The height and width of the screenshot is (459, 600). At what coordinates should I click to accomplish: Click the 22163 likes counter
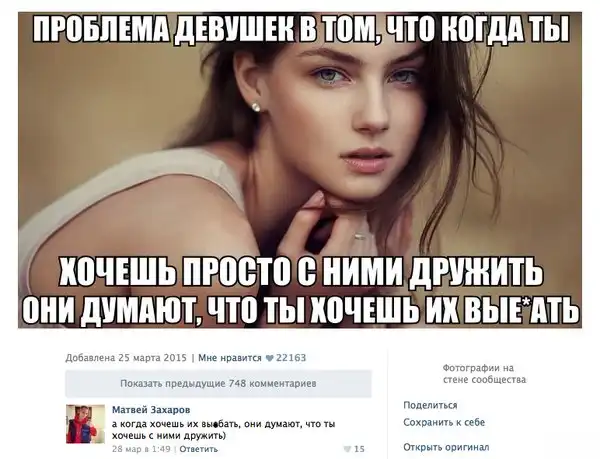coord(291,358)
